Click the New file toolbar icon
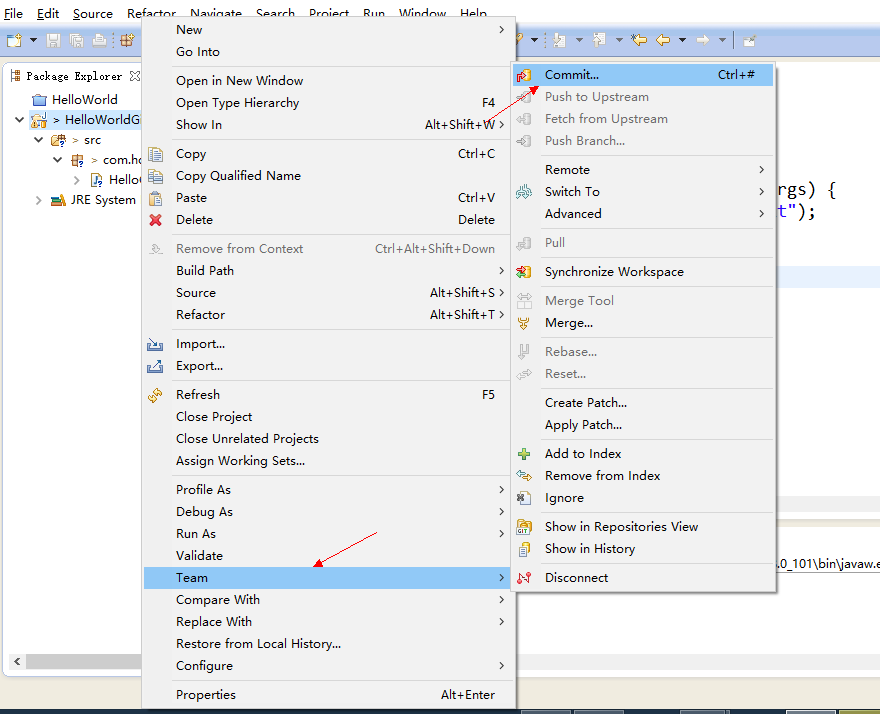Image resolution: width=880 pixels, height=714 pixels. 14,40
